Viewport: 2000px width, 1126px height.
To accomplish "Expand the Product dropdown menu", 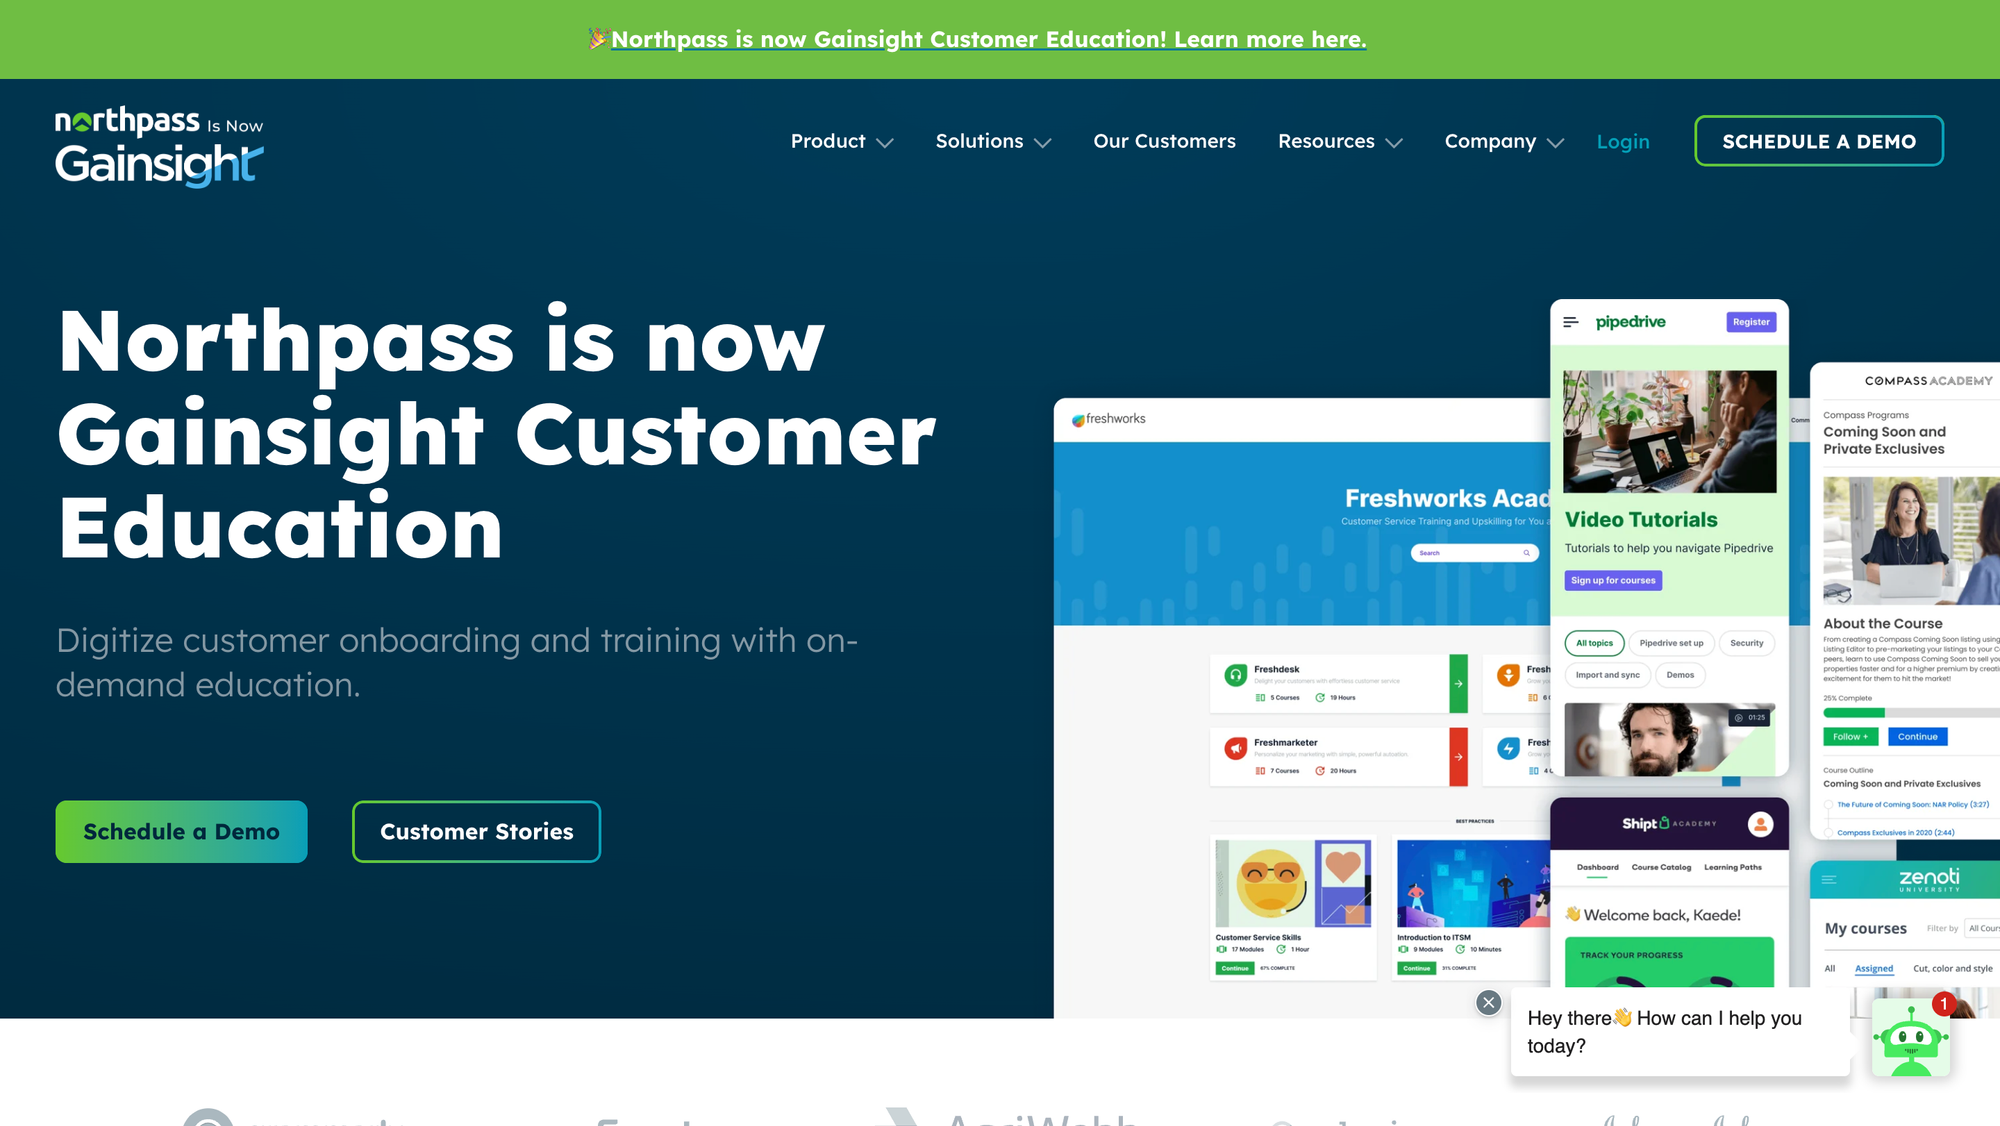I will tap(841, 141).
